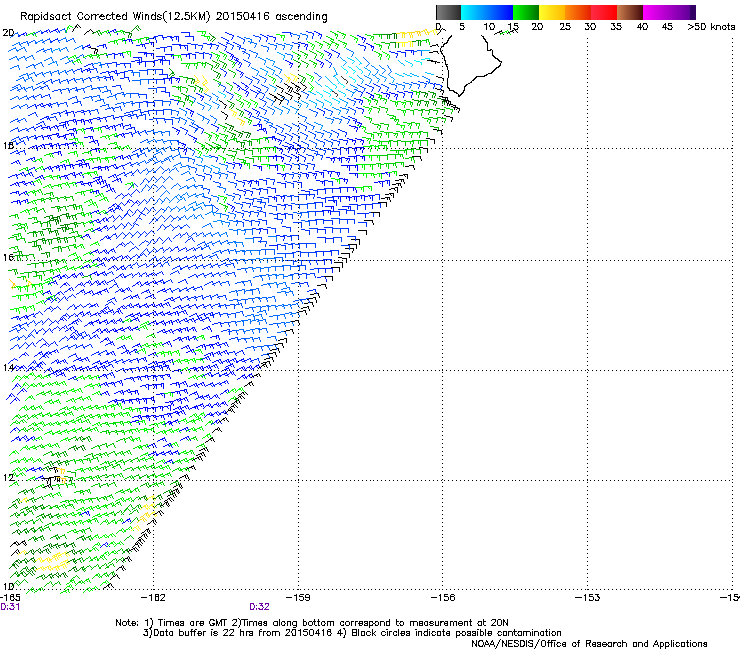
Task: Click the purple time stamp '0:31'
Action: pyautogui.click(x=10, y=607)
